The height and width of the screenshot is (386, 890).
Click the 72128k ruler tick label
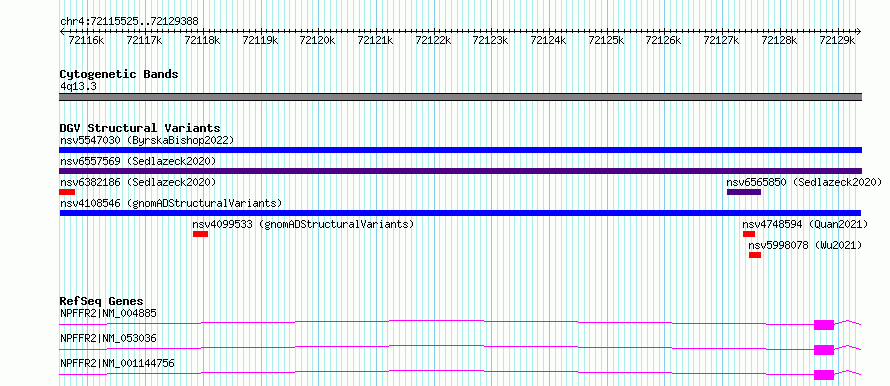(x=780, y=40)
